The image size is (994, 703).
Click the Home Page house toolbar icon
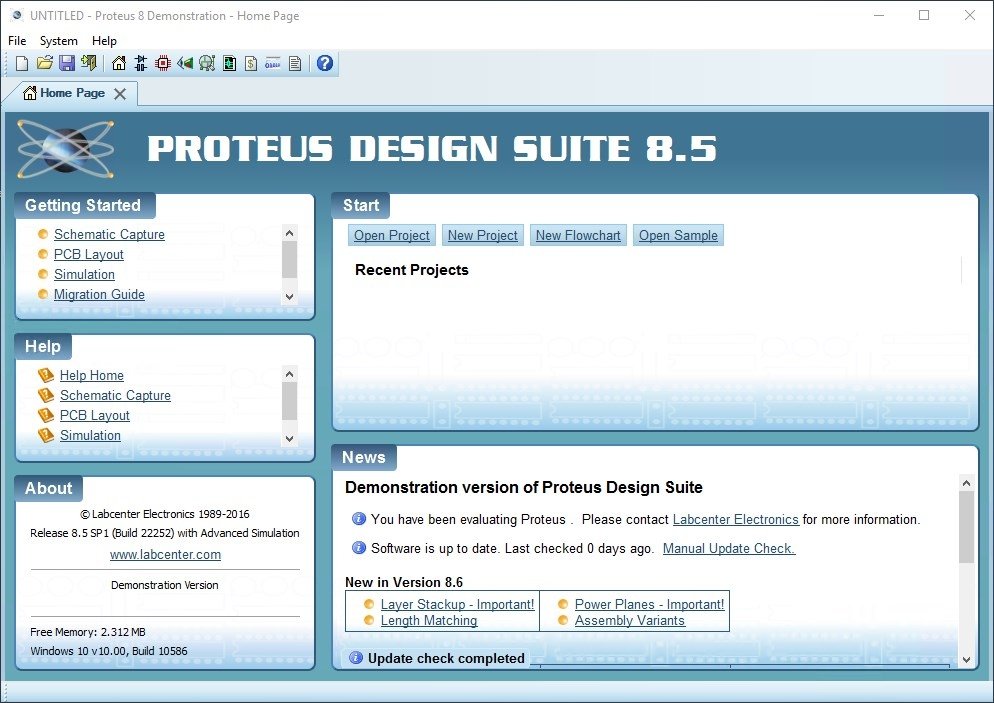coord(119,63)
